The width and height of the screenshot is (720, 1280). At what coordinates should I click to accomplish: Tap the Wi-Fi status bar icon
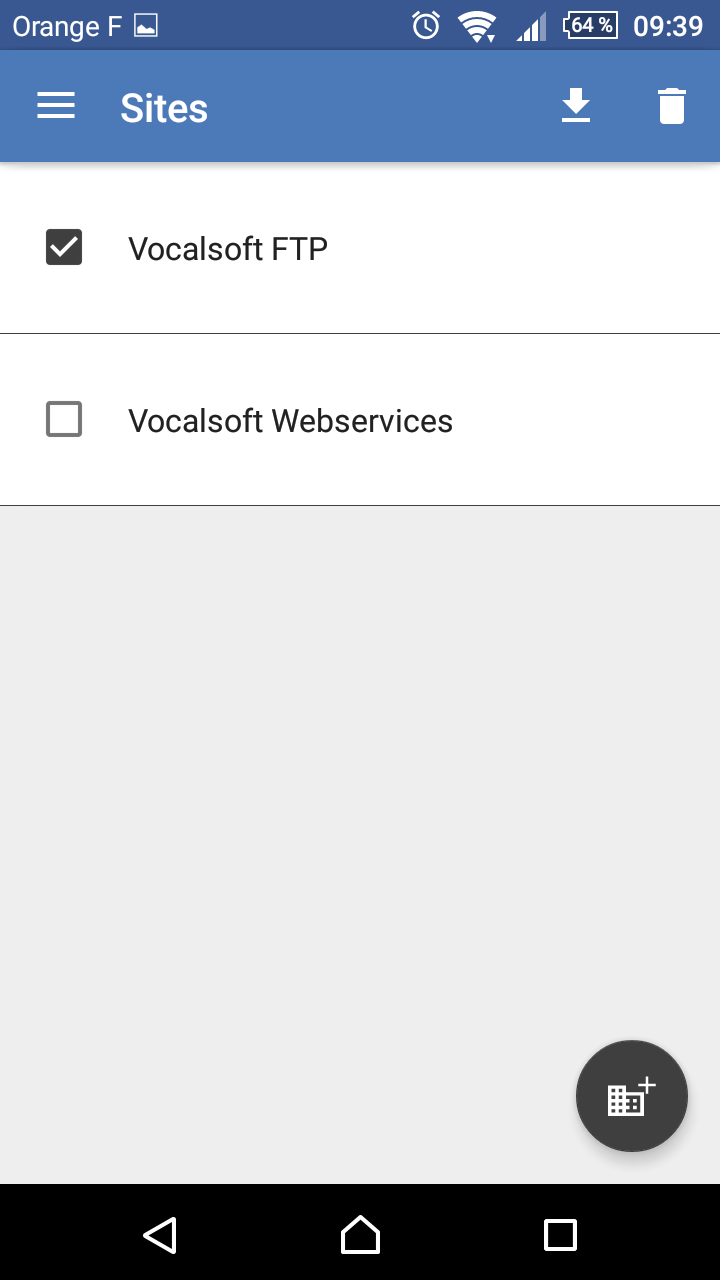(478, 26)
